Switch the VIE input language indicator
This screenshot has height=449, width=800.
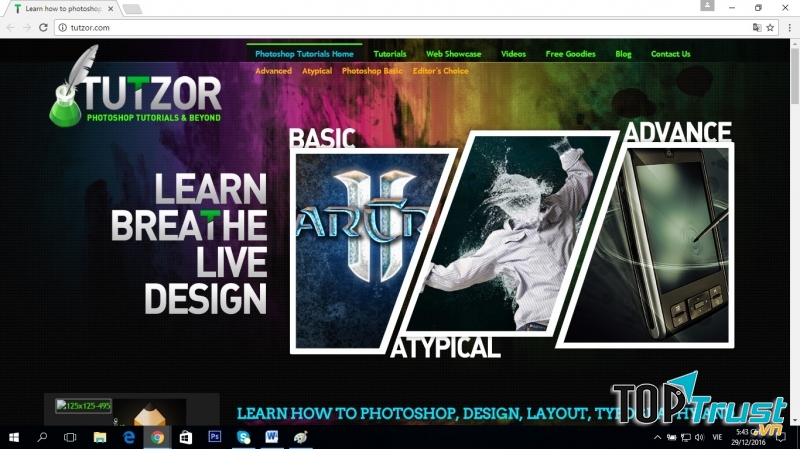point(717,437)
